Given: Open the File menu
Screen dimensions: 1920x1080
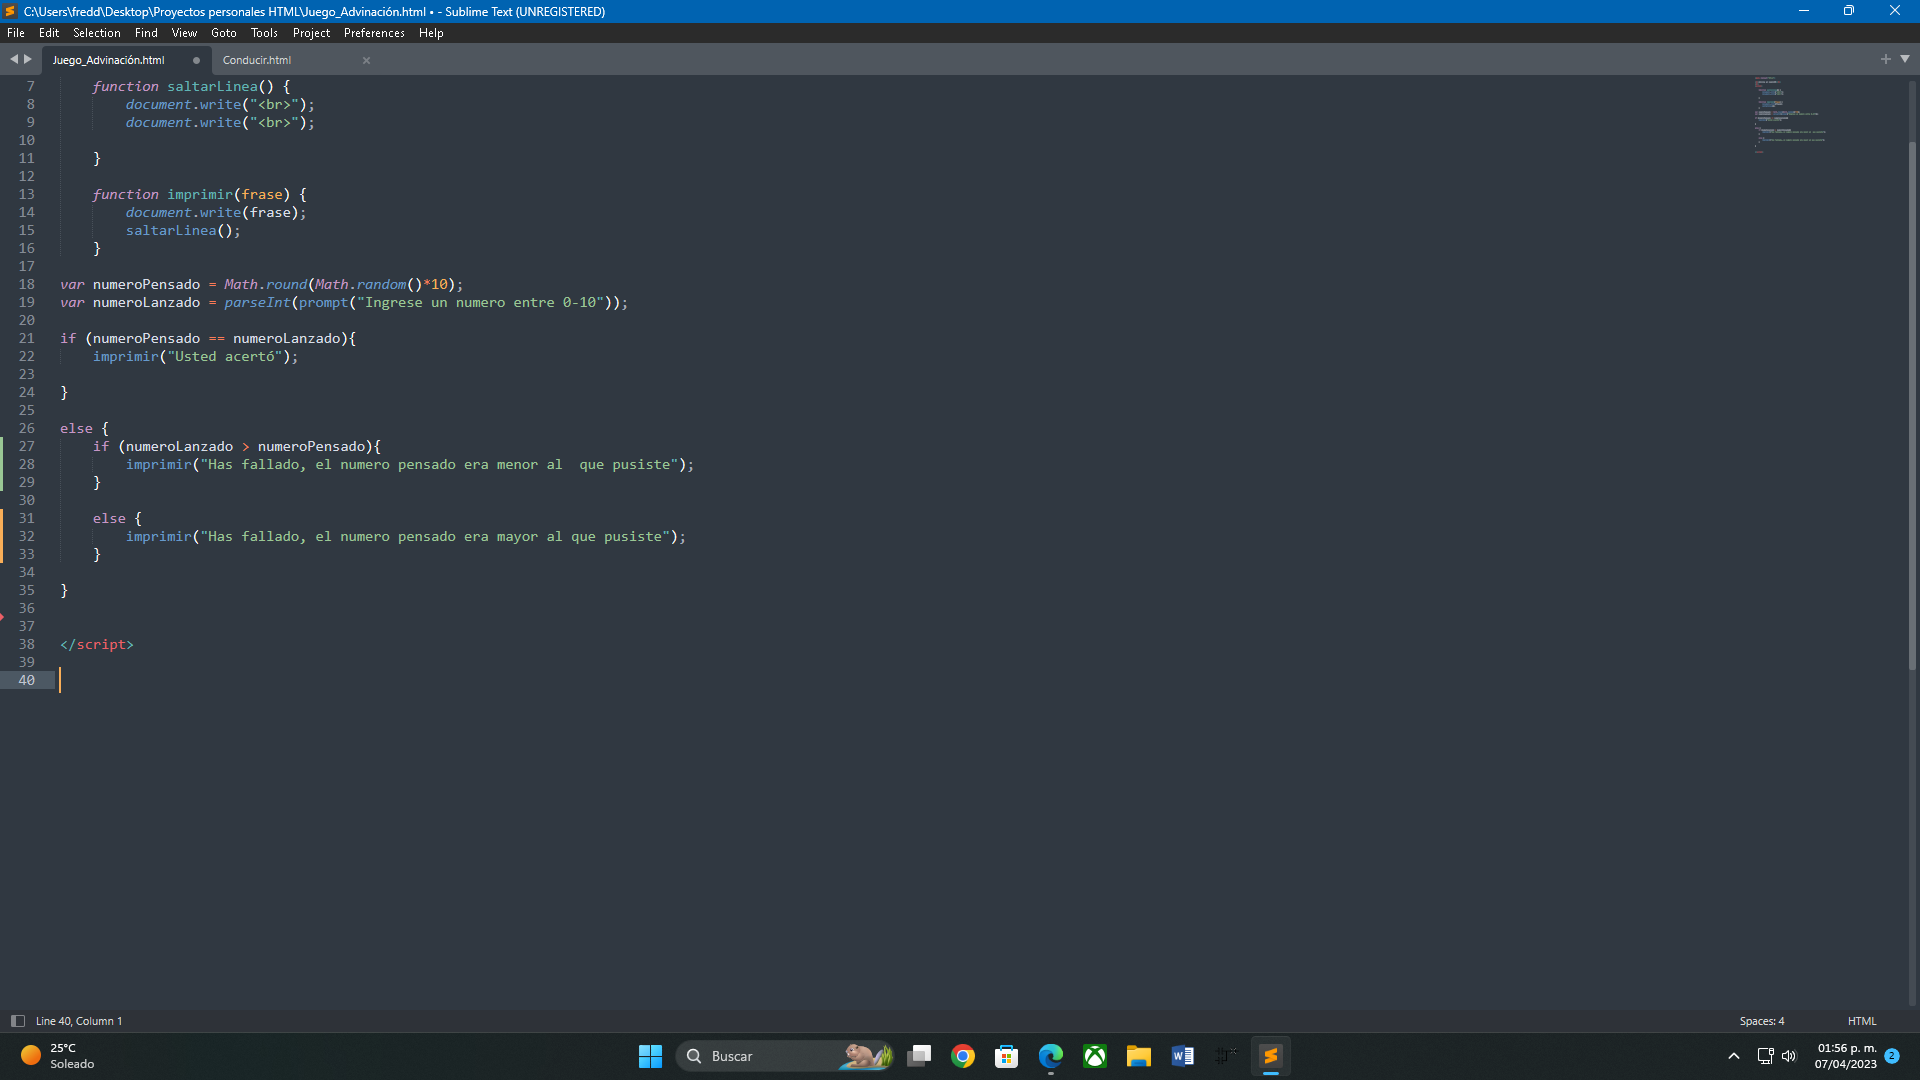Looking at the screenshot, I should (x=16, y=33).
